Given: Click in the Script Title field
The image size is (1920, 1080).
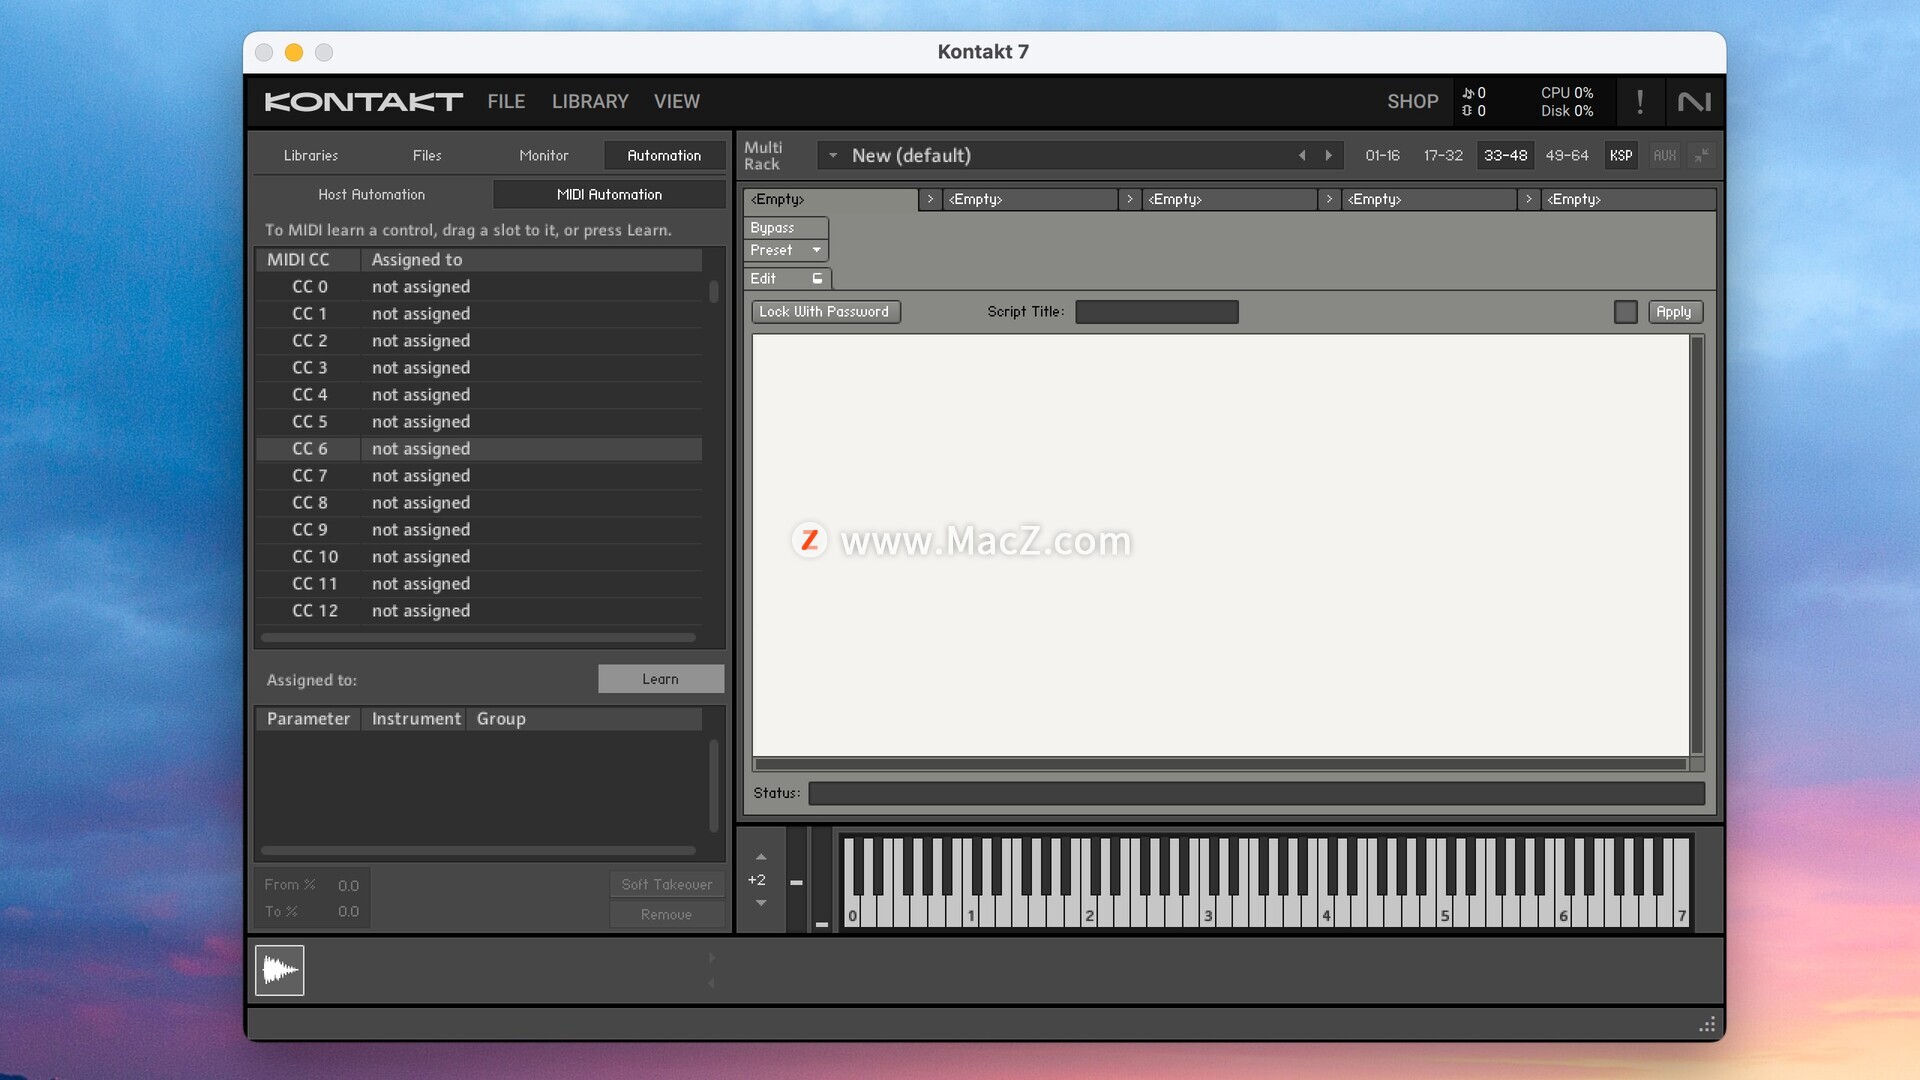Looking at the screenshot, I should click(1157, 312).
